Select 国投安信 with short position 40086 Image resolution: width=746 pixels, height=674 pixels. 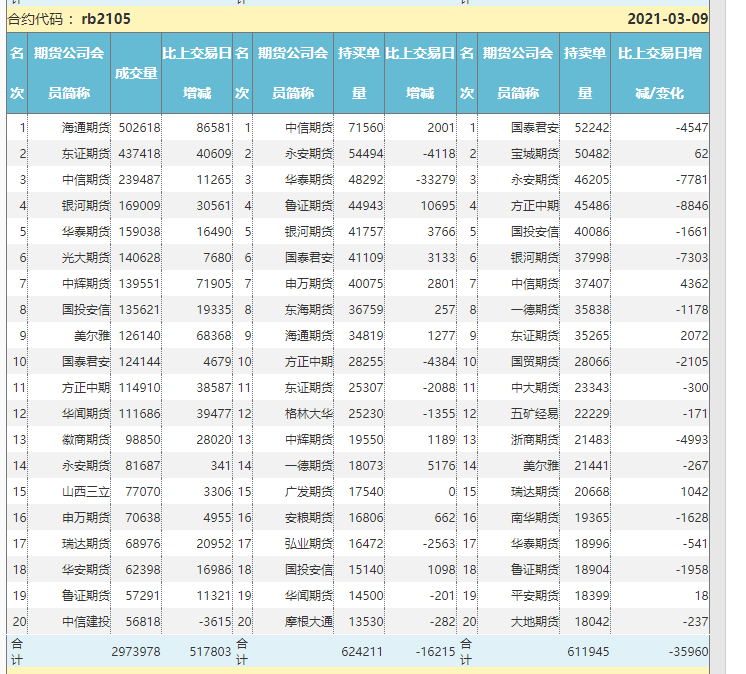point(535,232)
